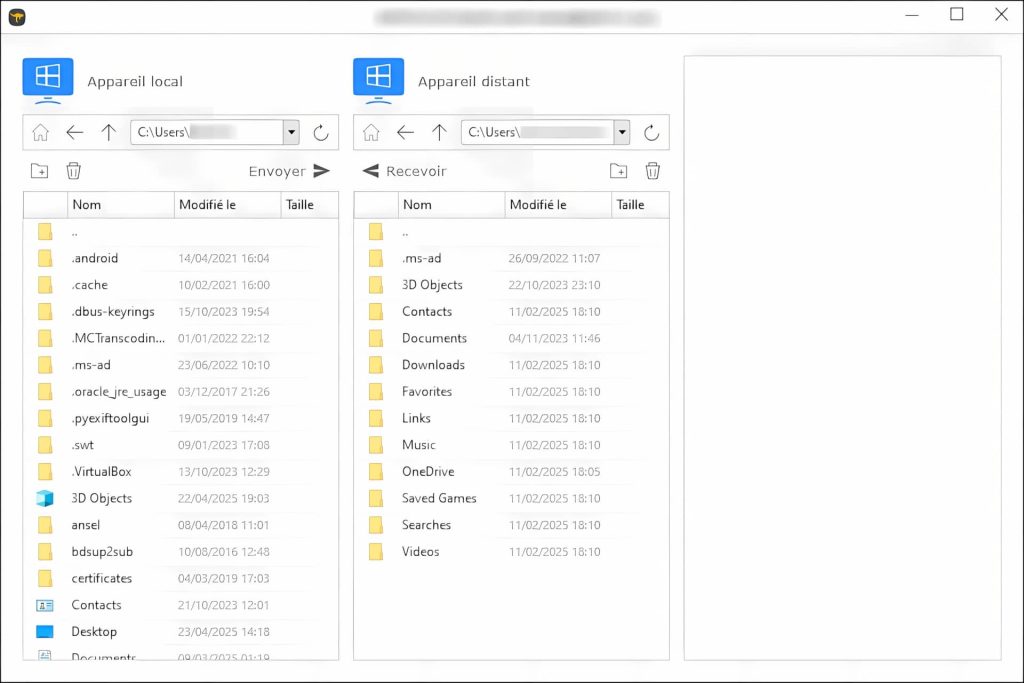Create a new folder on the remote device
The image size is (1024, 683).
click(618, 170)
